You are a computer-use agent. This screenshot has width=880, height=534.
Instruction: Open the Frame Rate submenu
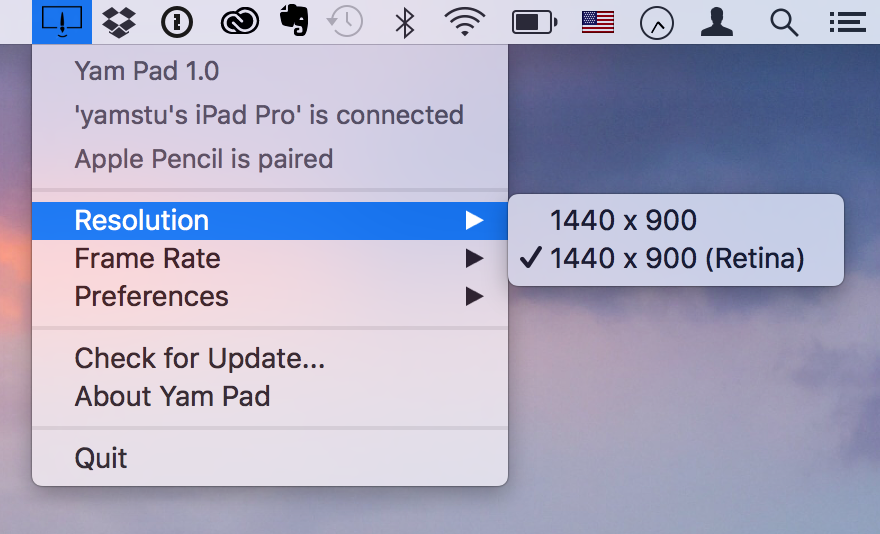click(270, 258)
